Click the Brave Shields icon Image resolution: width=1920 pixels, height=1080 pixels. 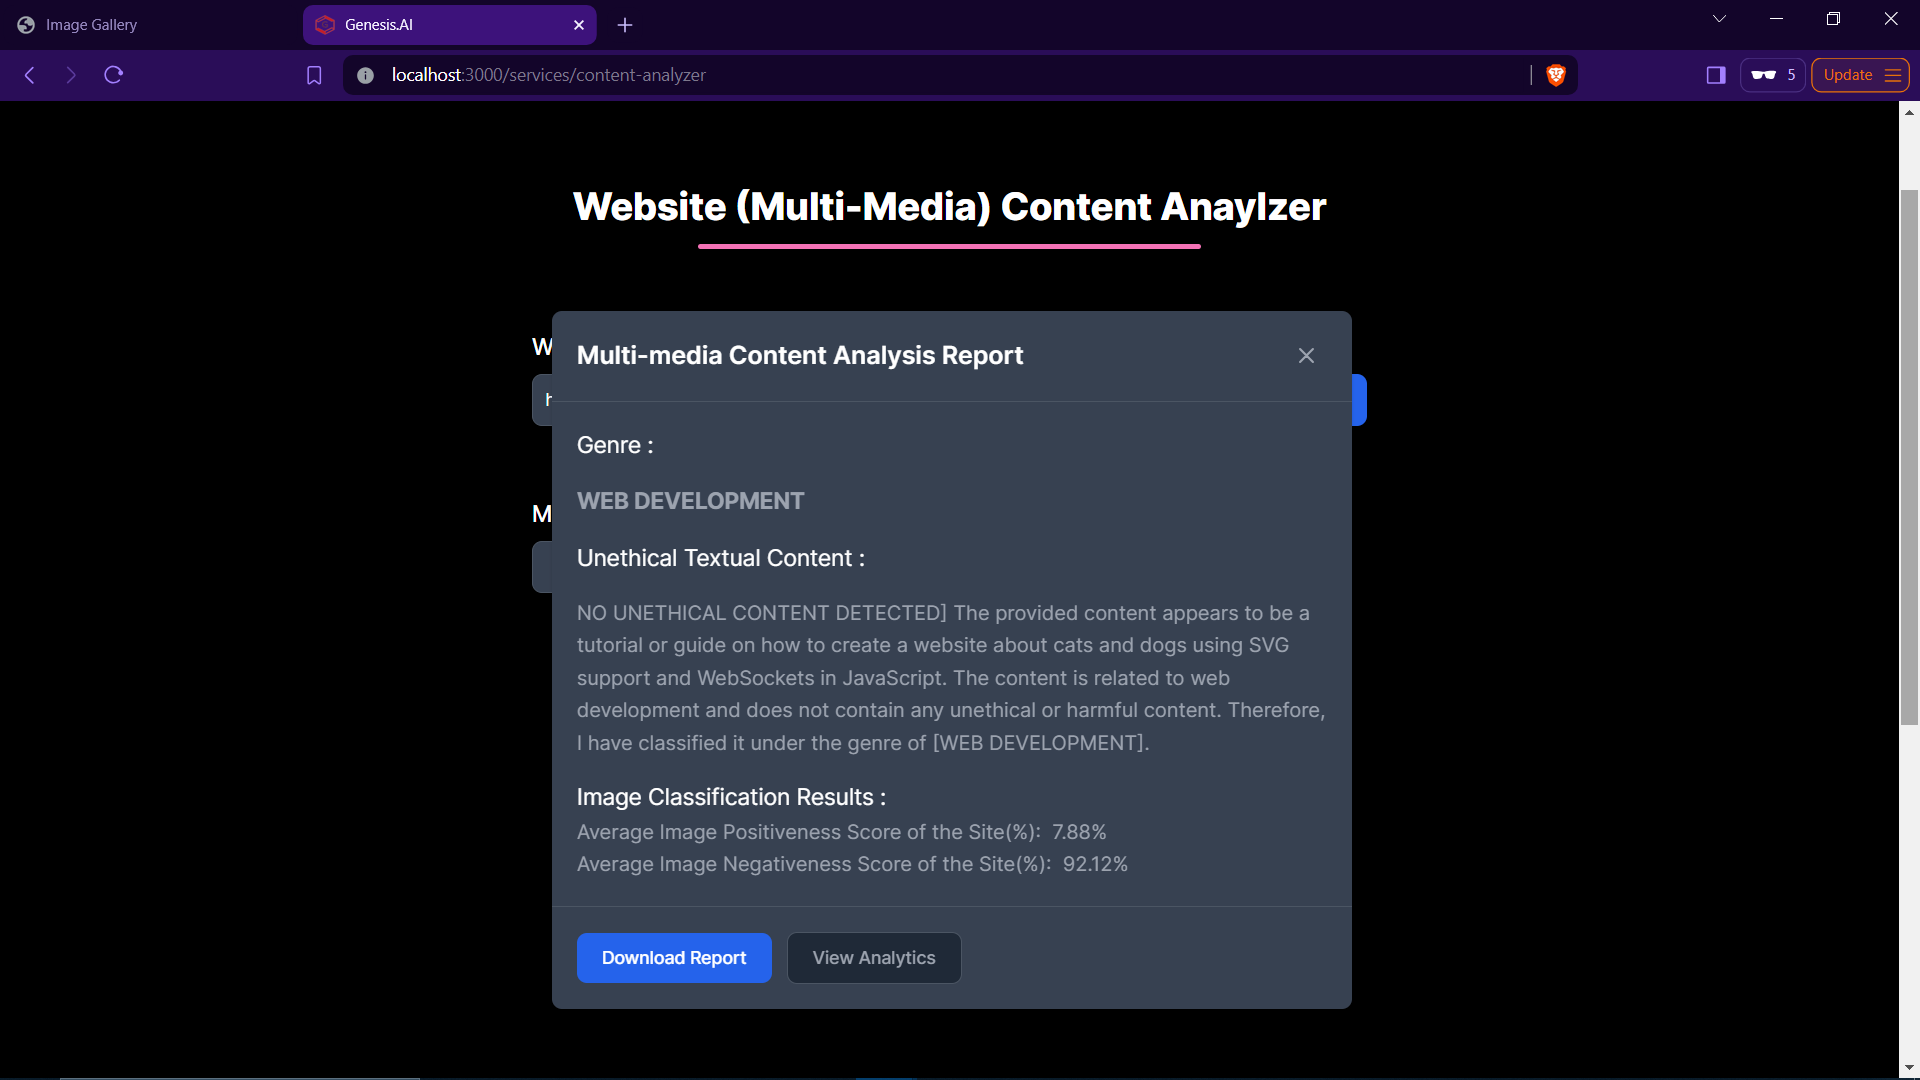[1556, 75]
